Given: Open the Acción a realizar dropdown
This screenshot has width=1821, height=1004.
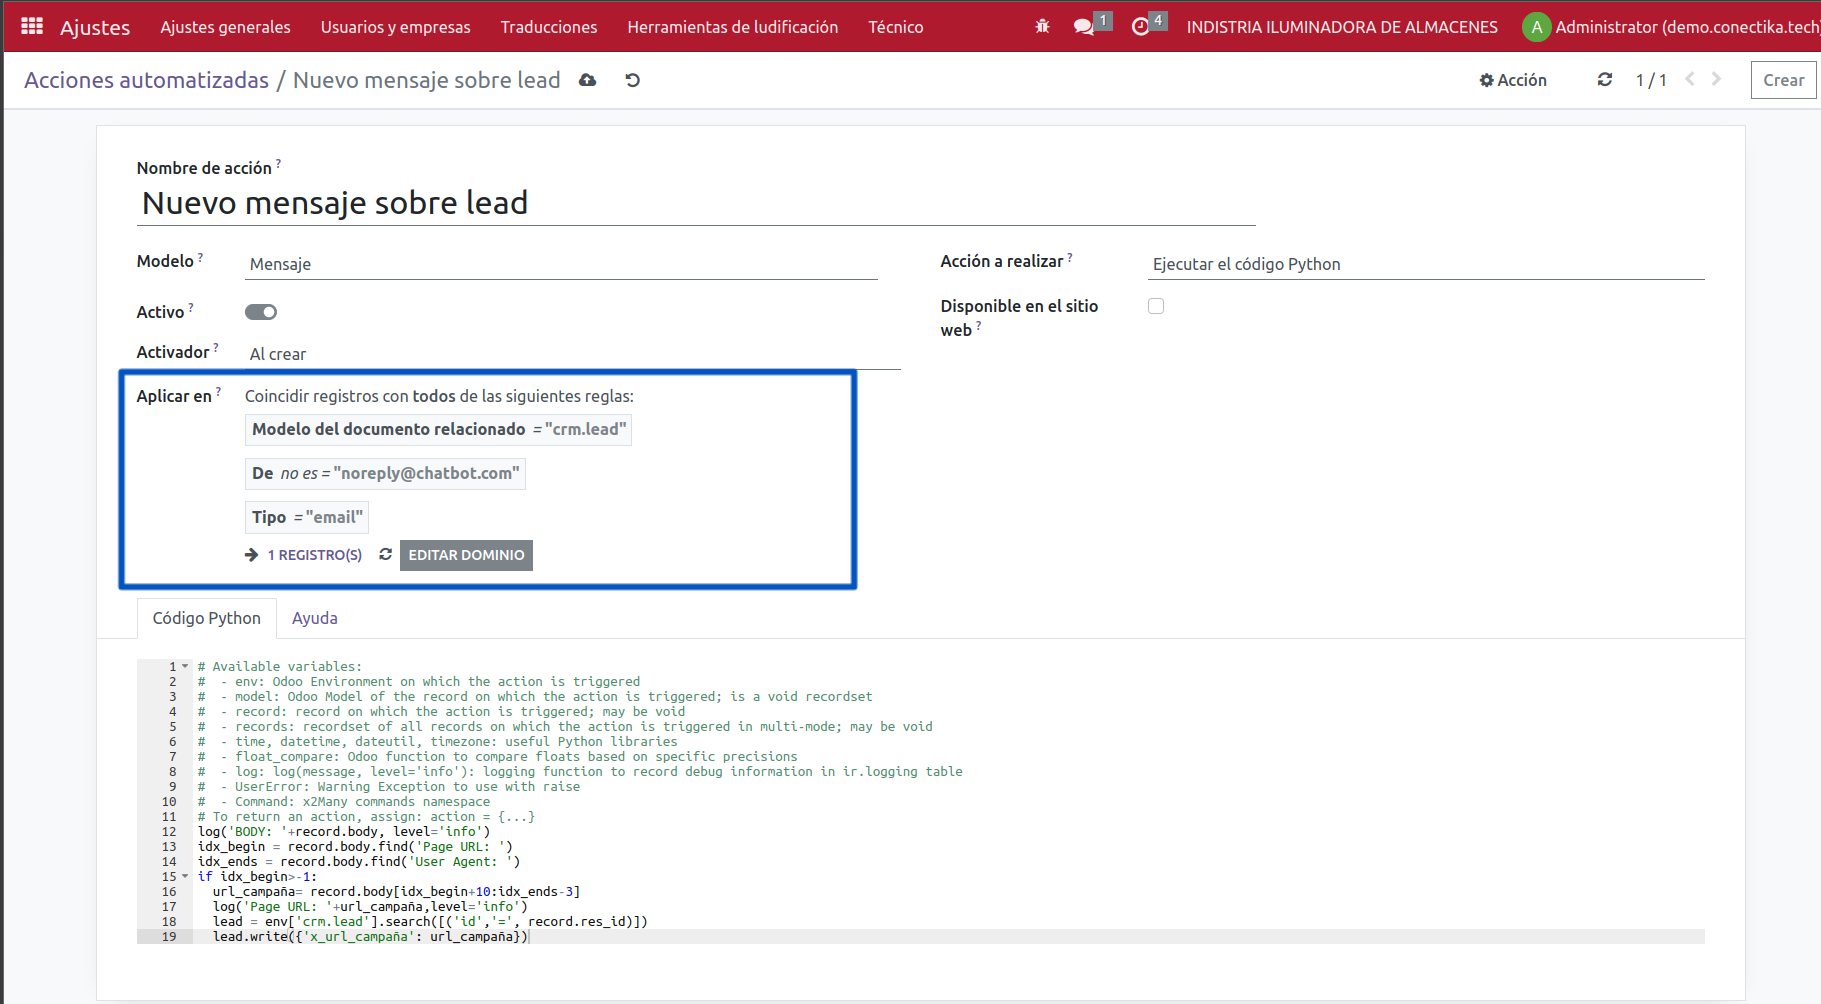Looking at the screenshot, I should point(1426,264).
